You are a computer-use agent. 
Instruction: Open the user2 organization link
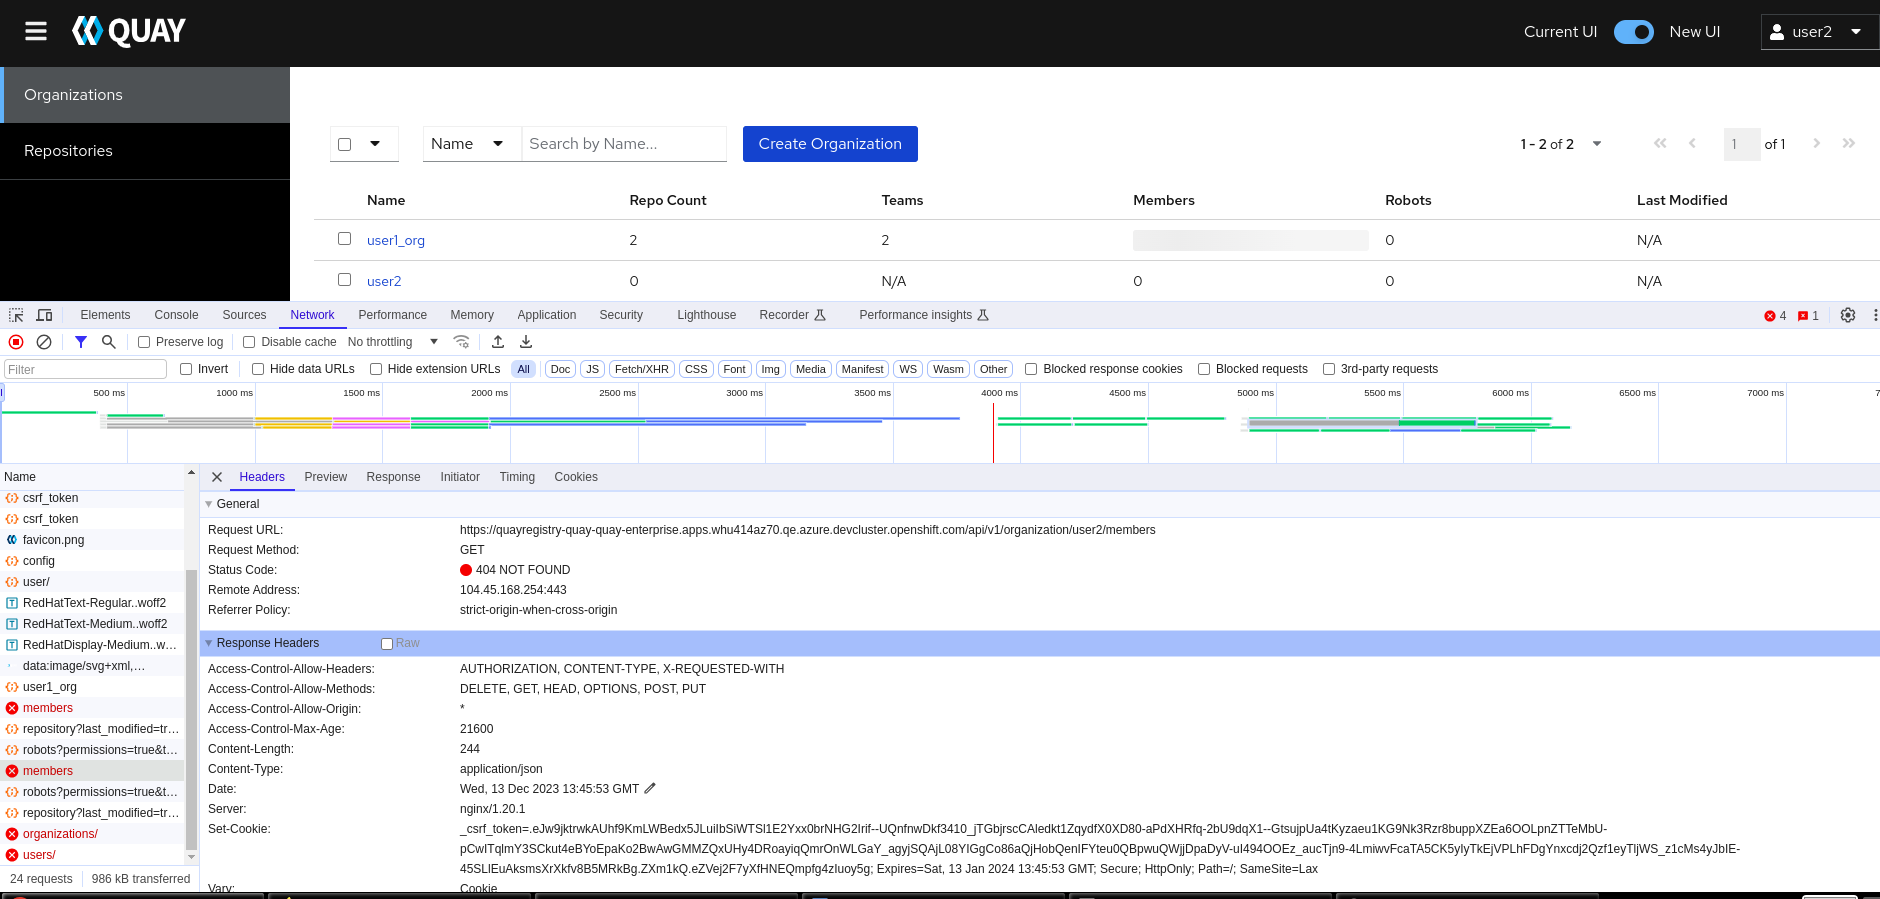coord(384,281)
